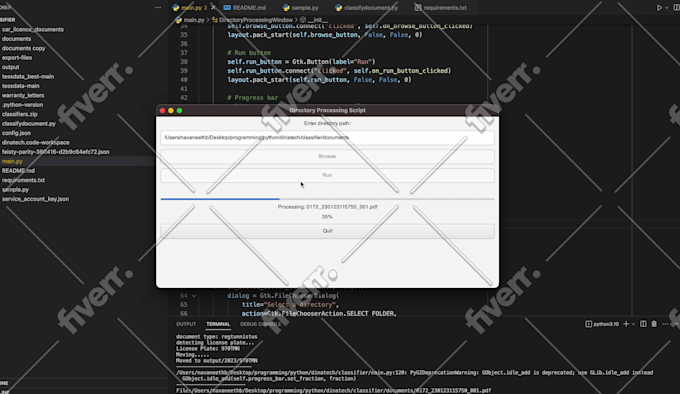Expand the tessdata_best-main folder

click(x=28, y=77)
